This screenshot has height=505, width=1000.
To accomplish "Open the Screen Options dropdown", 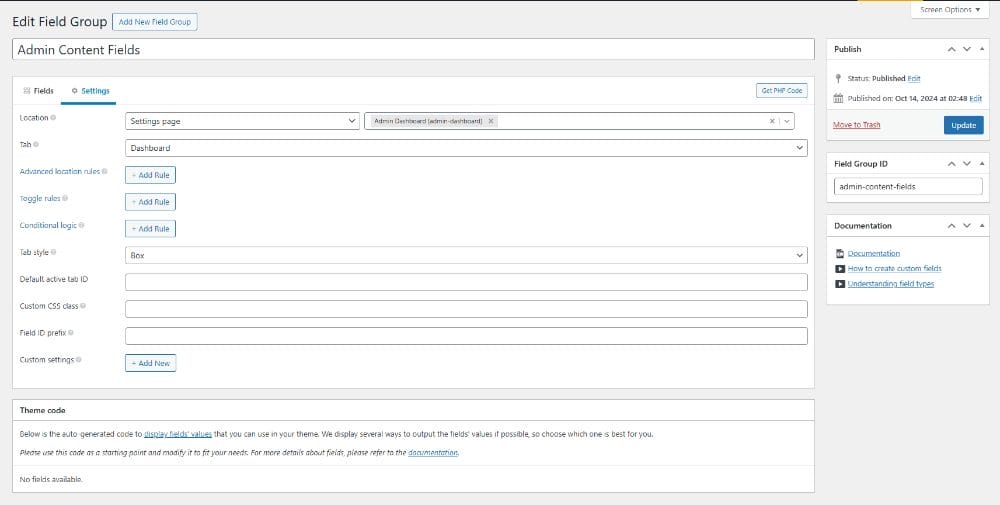I will [950, 10].
